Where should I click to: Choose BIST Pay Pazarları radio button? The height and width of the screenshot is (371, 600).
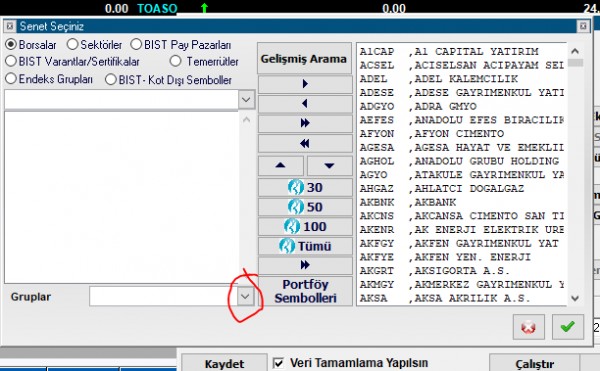pos(181,45)
